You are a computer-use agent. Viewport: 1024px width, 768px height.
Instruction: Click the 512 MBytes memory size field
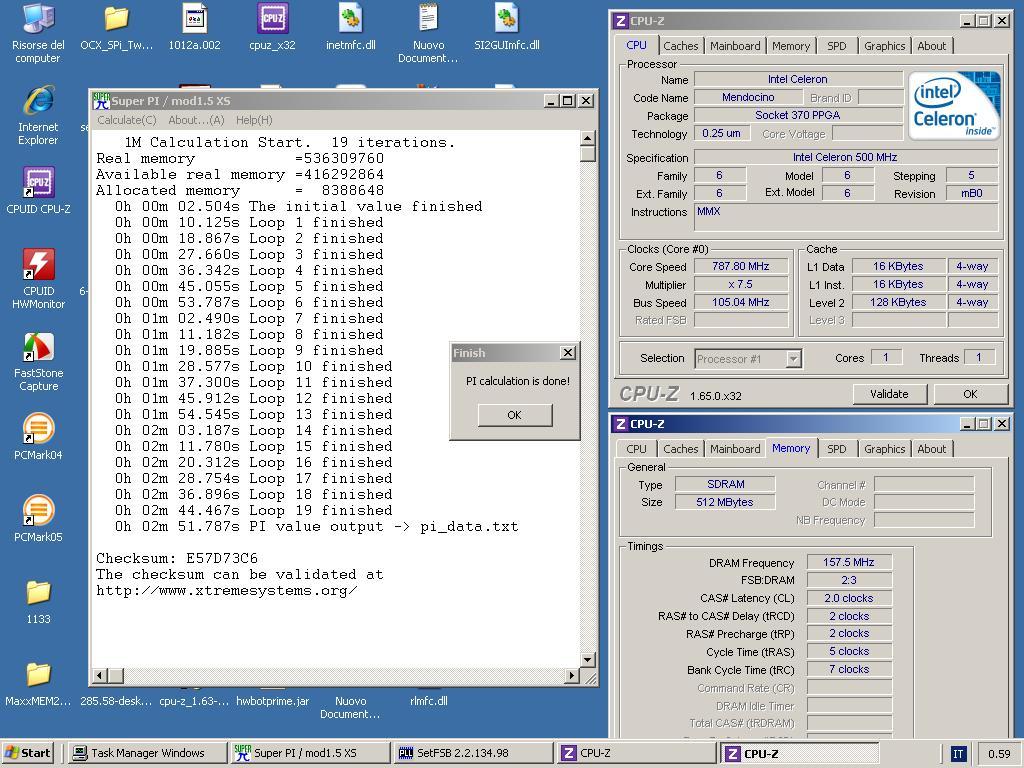[725, 502]
